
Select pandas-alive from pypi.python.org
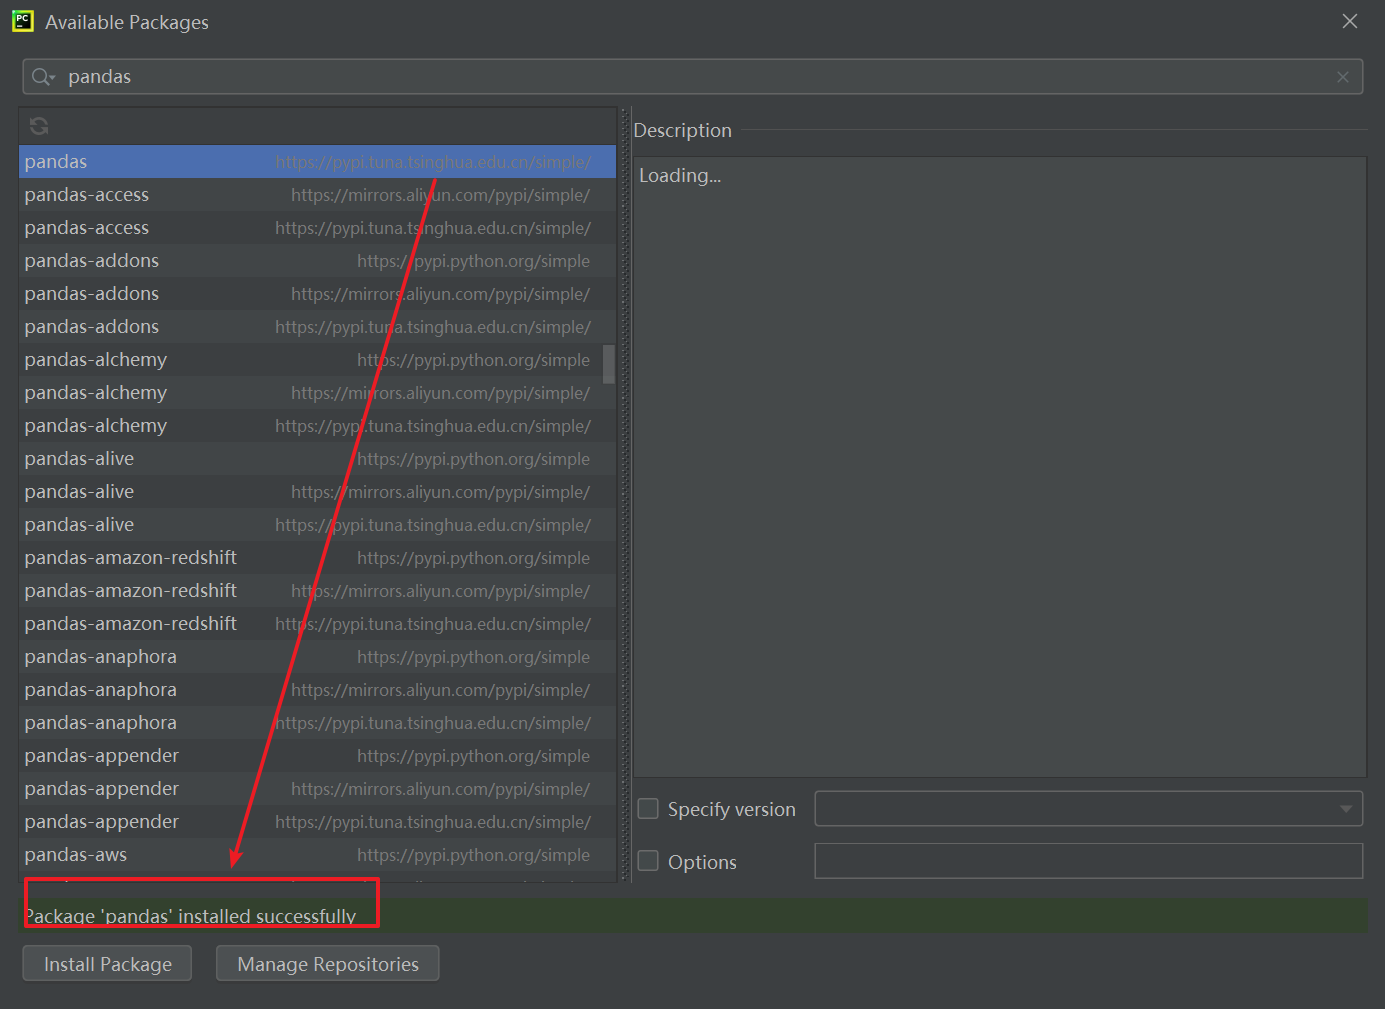click(x=317, y=459)
